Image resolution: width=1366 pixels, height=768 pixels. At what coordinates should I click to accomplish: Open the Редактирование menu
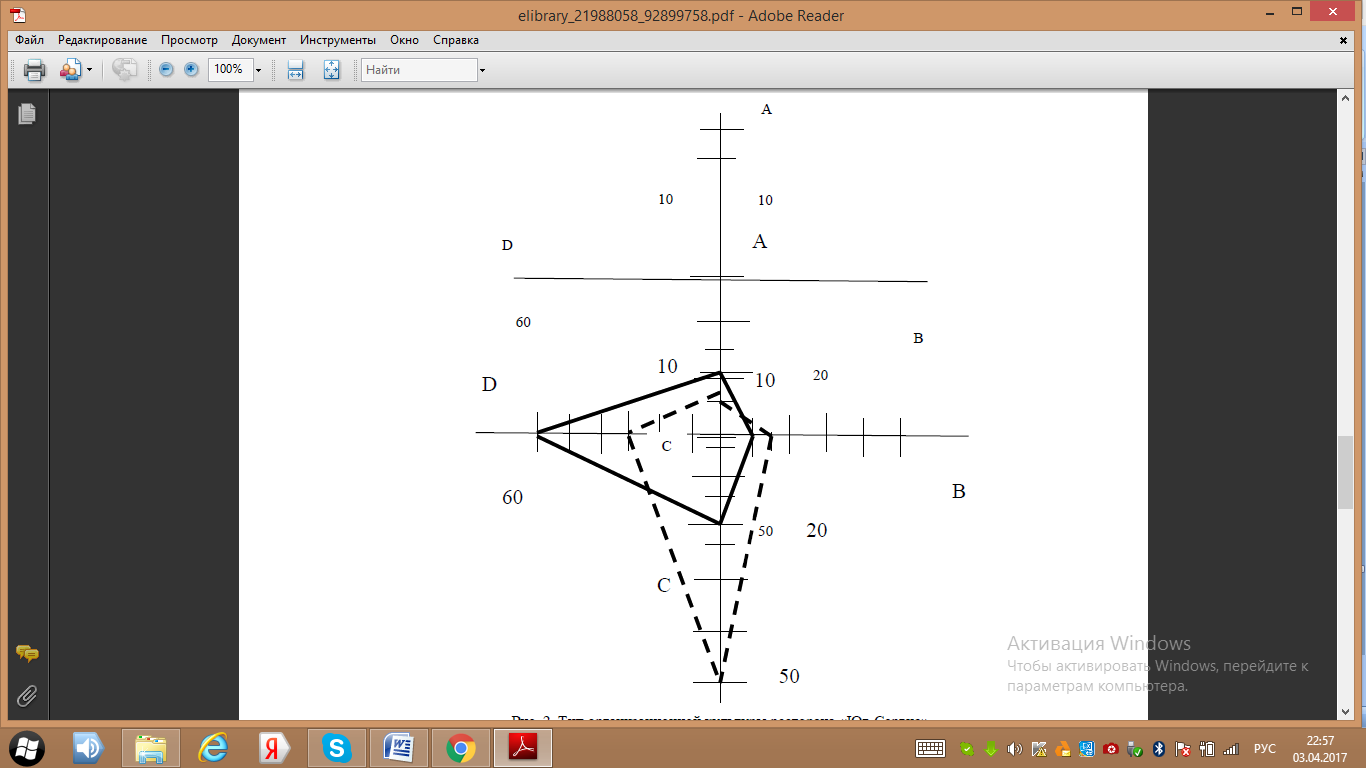102,40
